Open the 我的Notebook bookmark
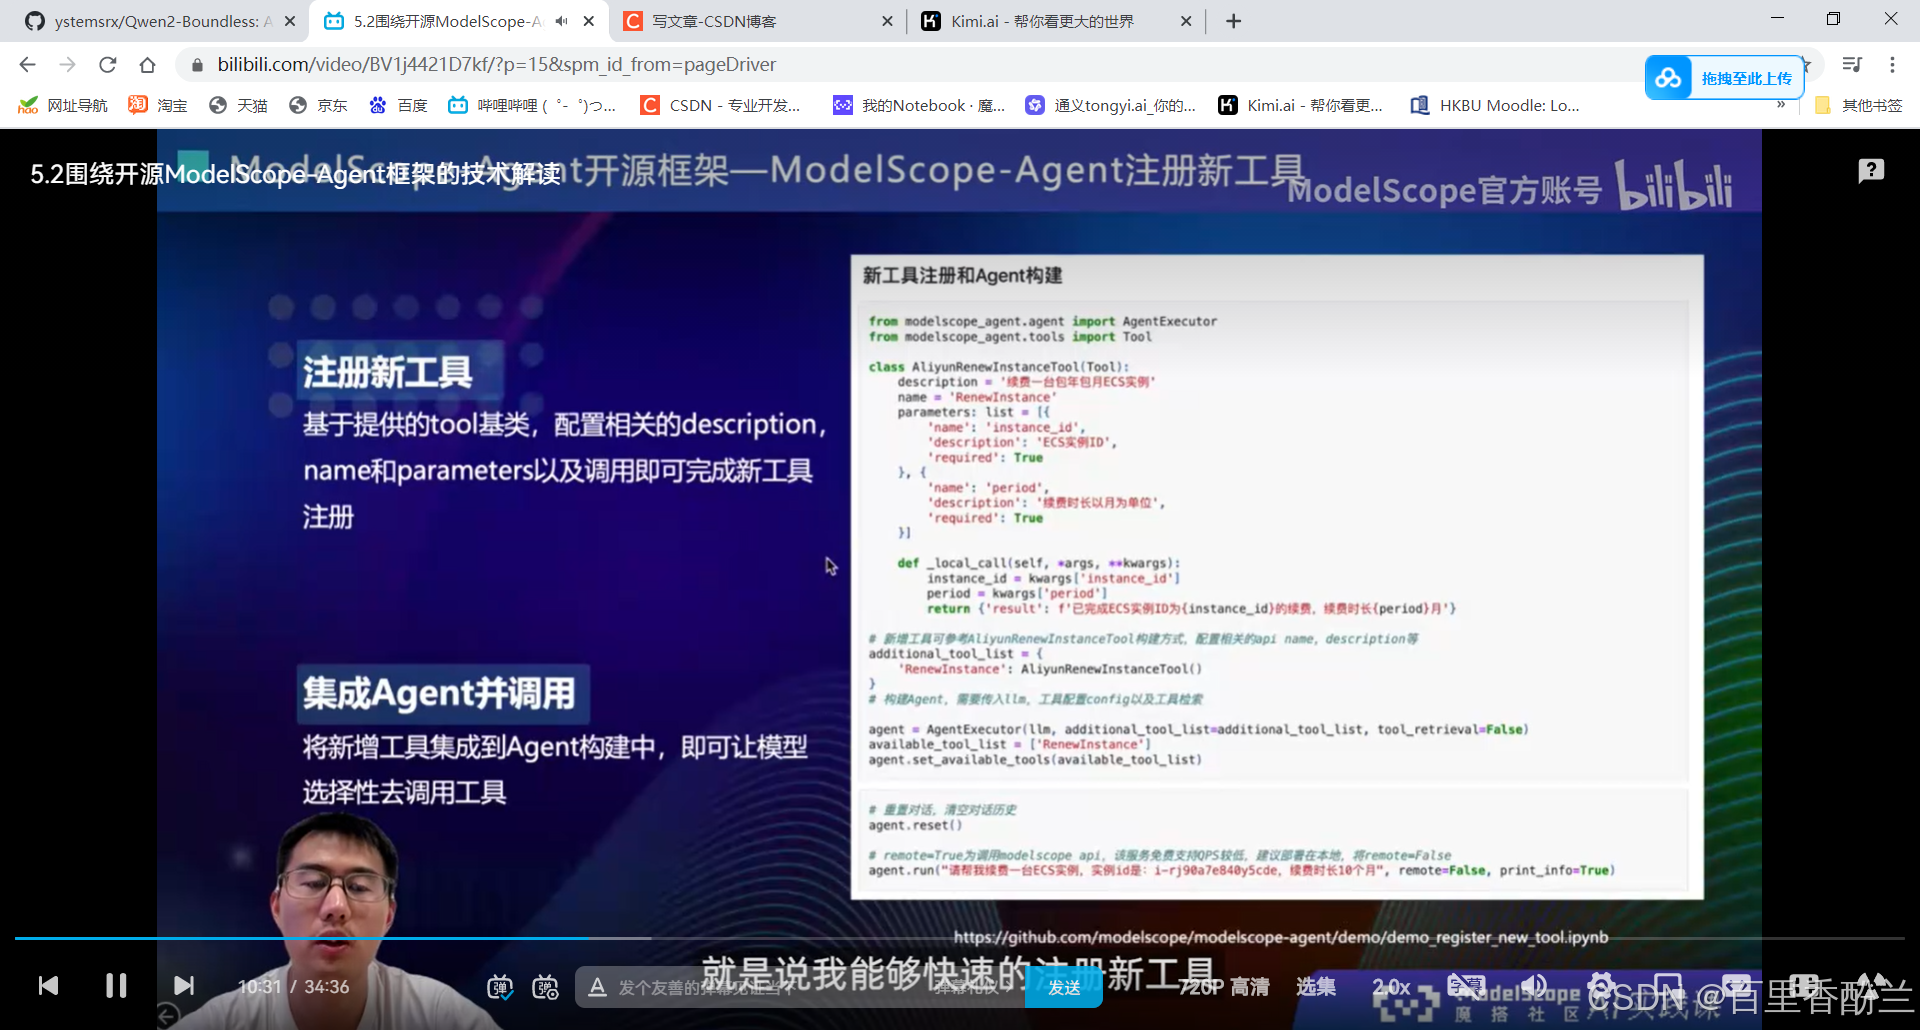 pyautogui.click(x=920, y=105)
